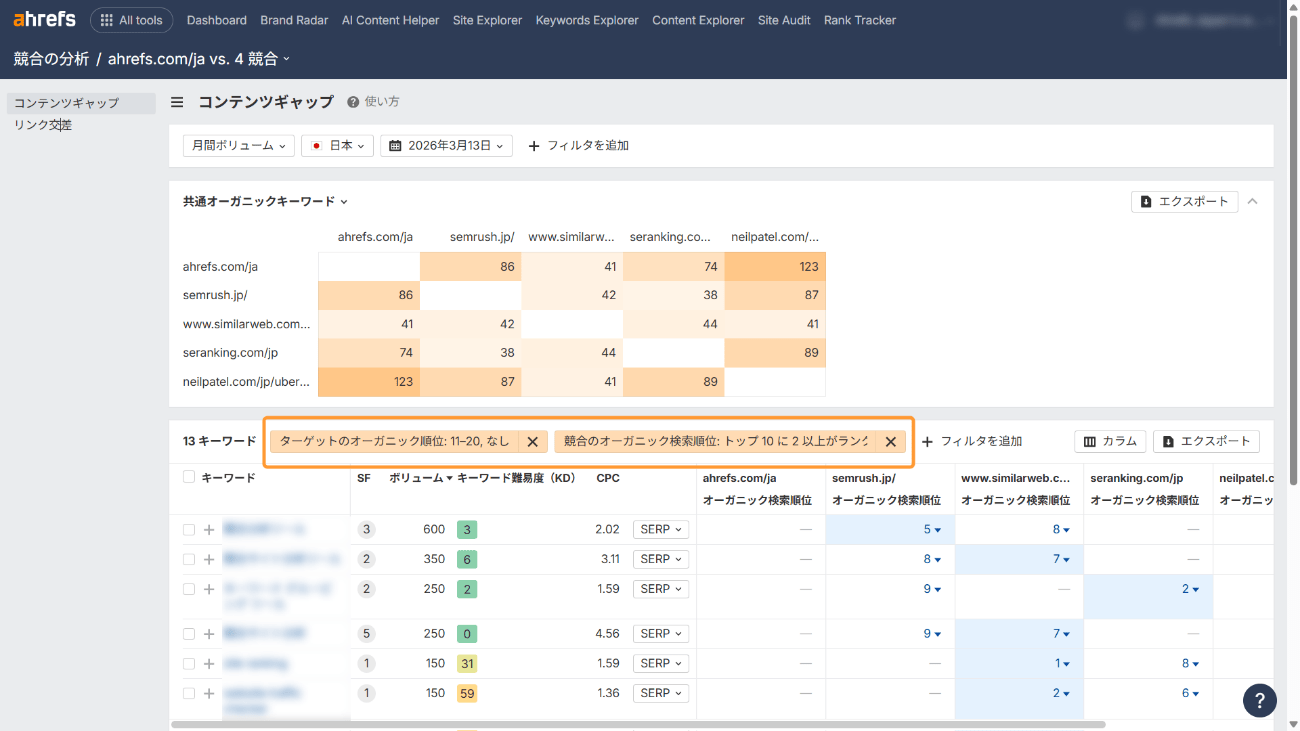Click the Japan flag icon in the country filter
Image resolution: width=1300 pixels, height=731 pixels.
point(315,144)
